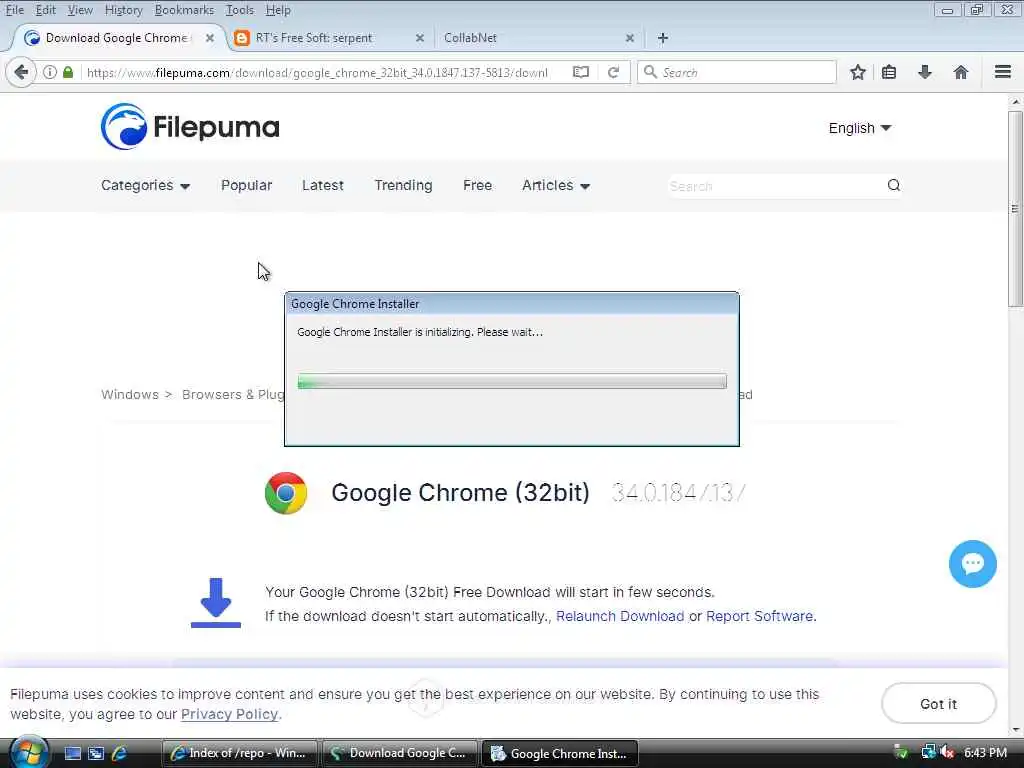Go to Firefox home page icon
The width and height of the screenshot is (1024, 768).
point(960,72)
